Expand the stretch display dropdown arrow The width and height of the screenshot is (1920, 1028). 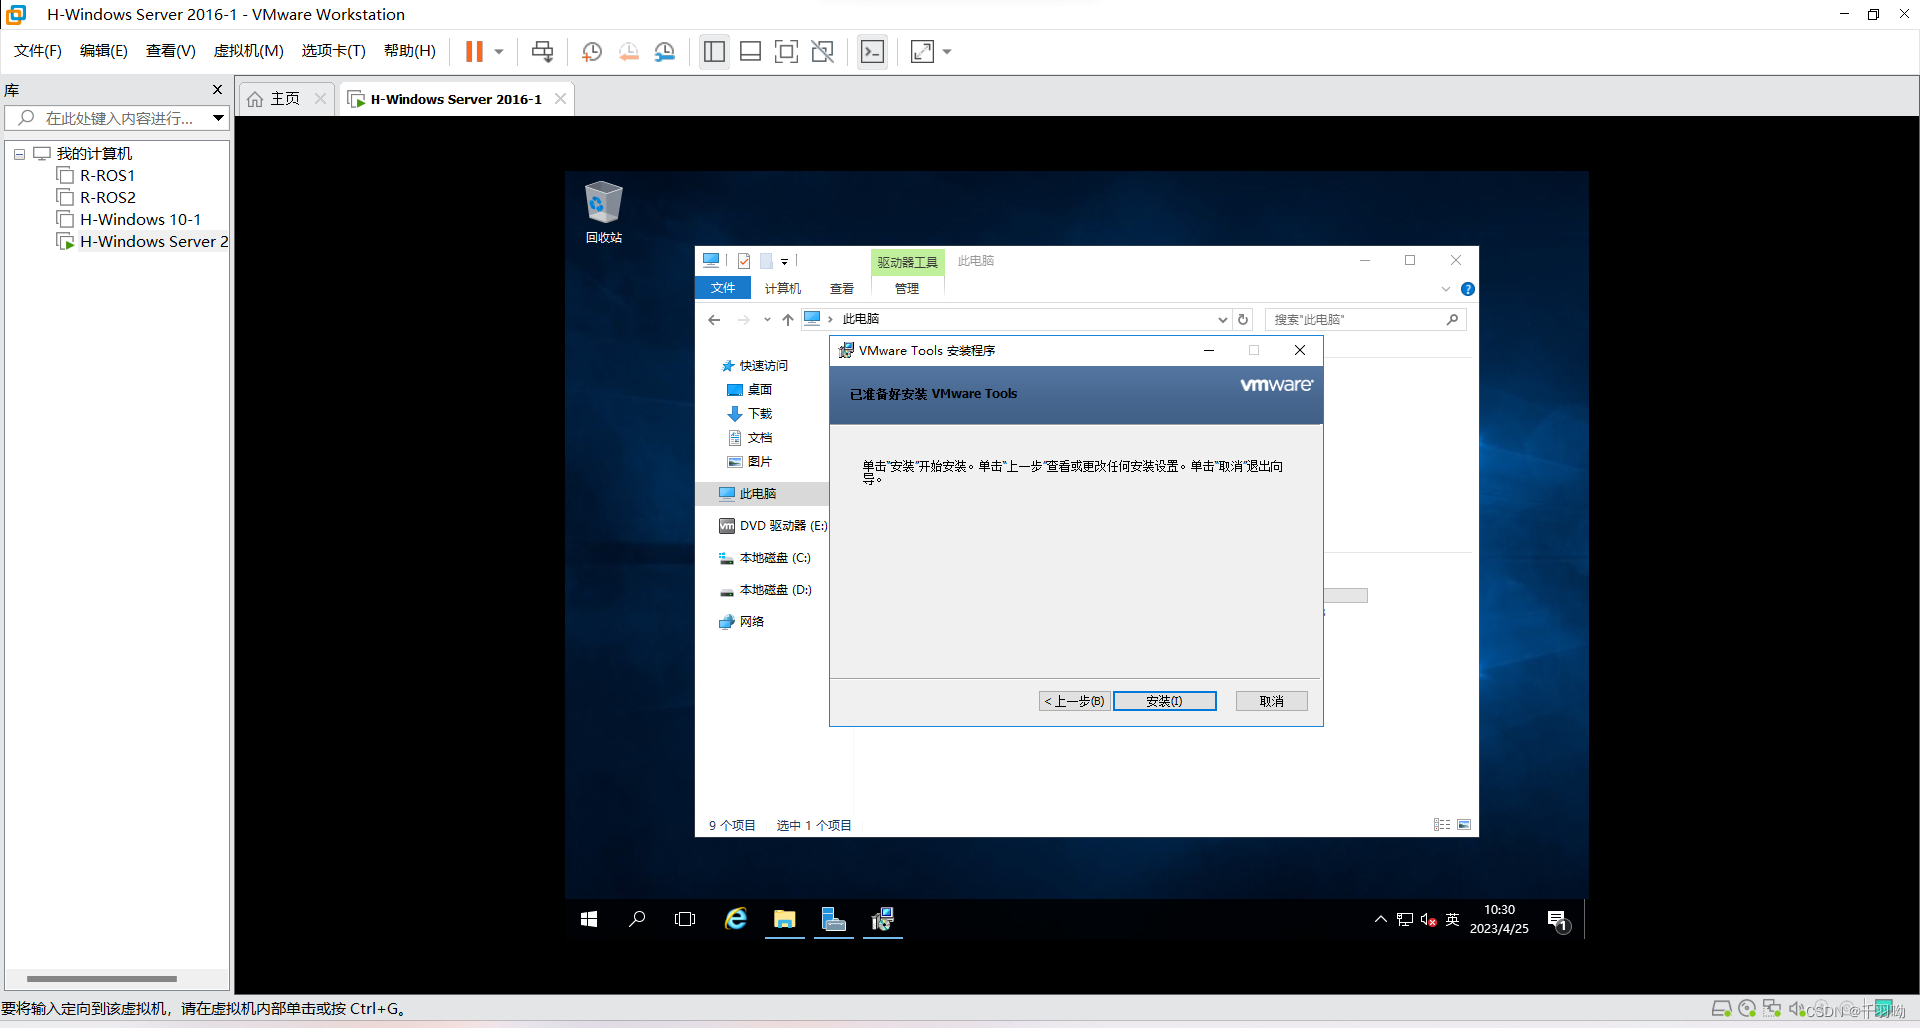tap(947, 51)
